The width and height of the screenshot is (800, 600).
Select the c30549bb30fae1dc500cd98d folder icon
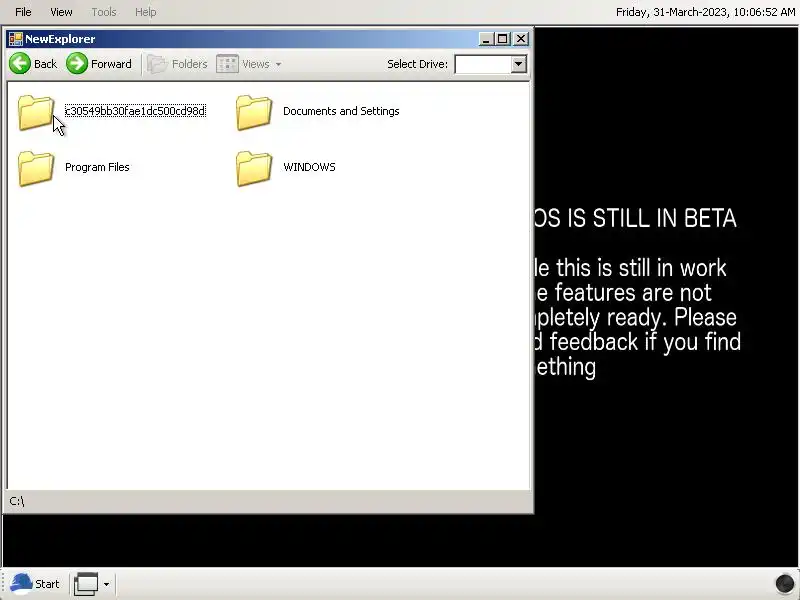(x=36, y=113)
